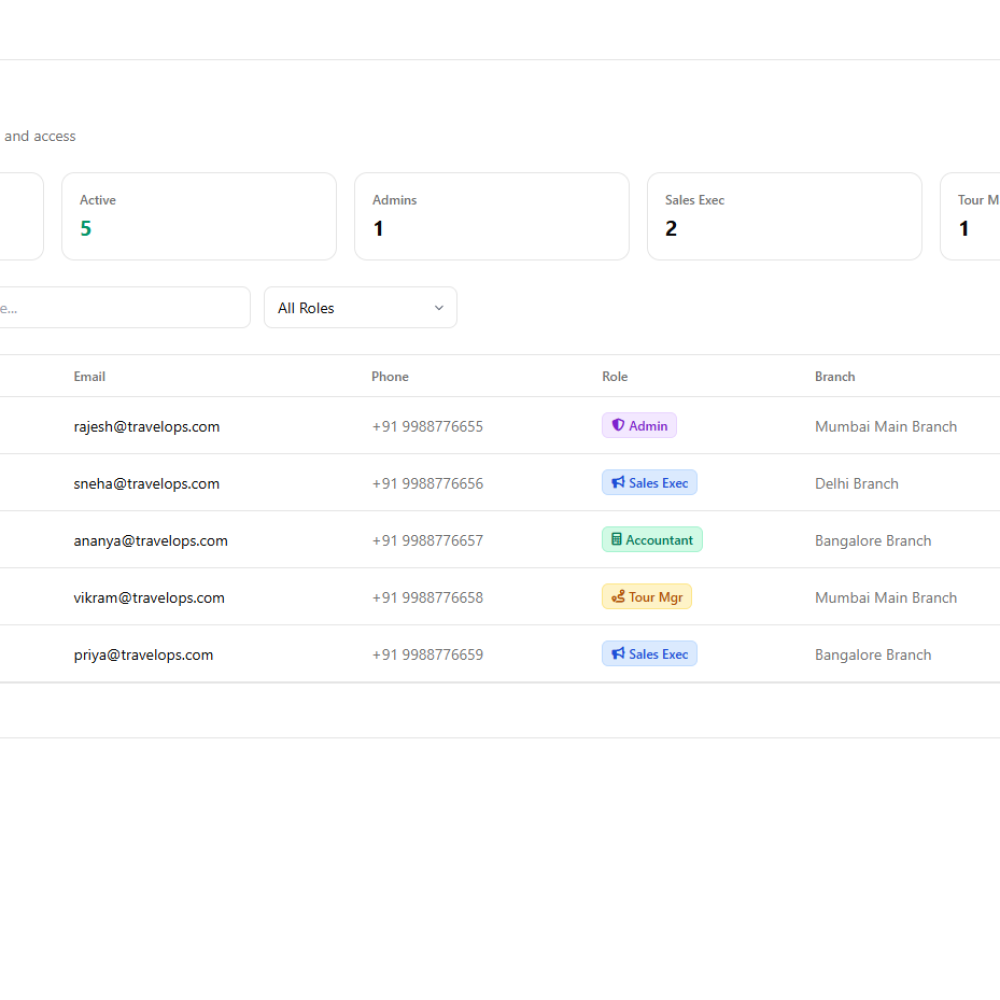Click the route icon in Tour Mgr badge

[618, 597]
